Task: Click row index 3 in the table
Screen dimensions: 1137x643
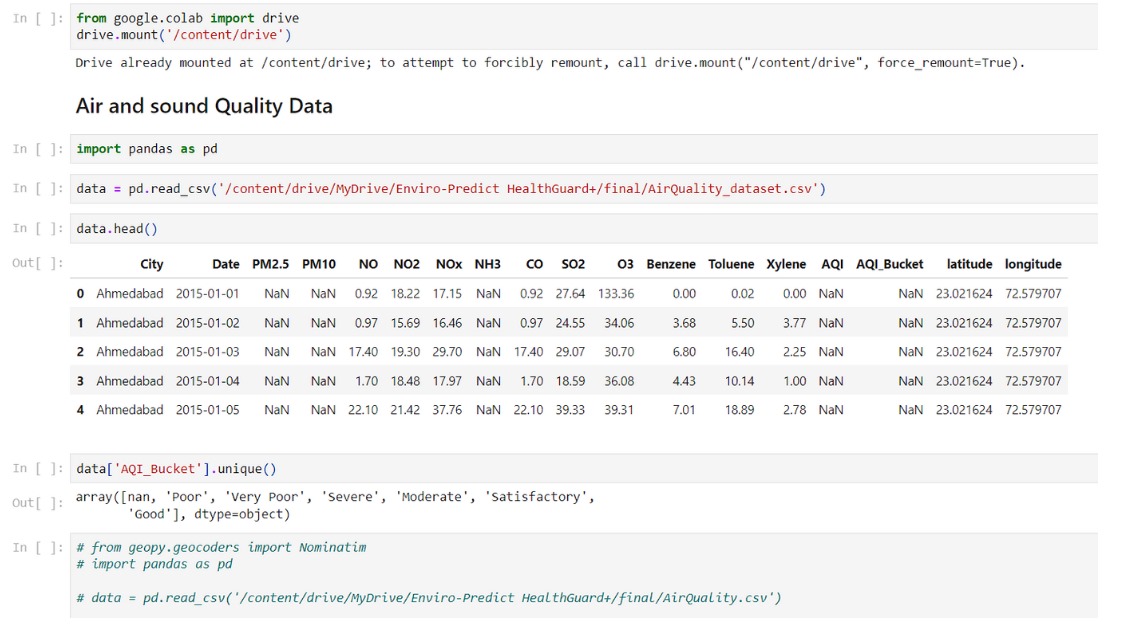Action: [x=82, y=380]
